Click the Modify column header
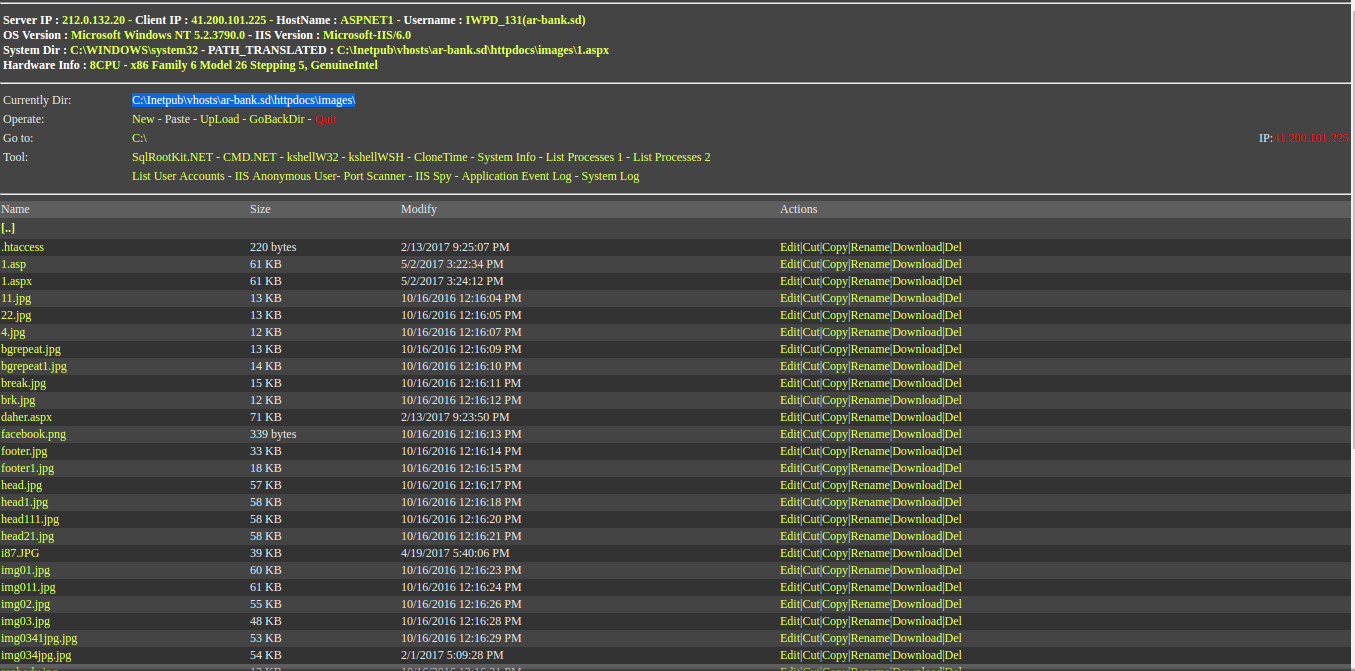The width and height of the screenshot is (1355, 671). click(419, 209)
